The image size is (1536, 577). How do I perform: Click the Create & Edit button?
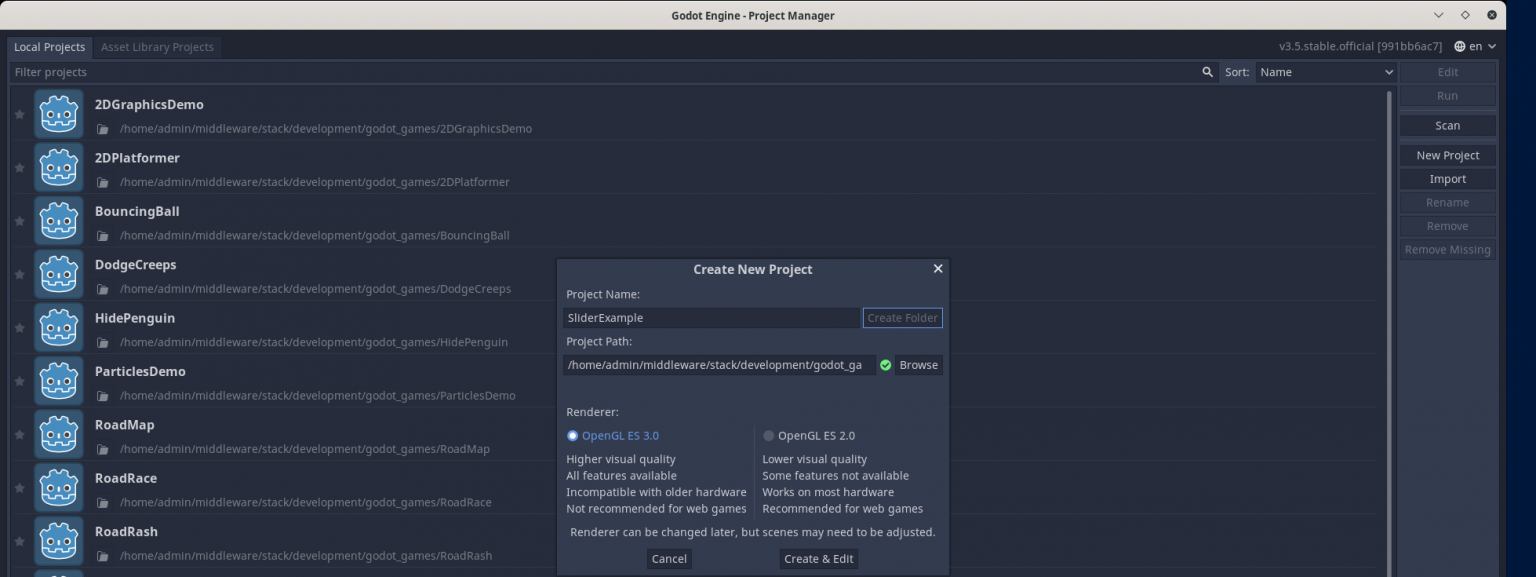coord(818,559)
